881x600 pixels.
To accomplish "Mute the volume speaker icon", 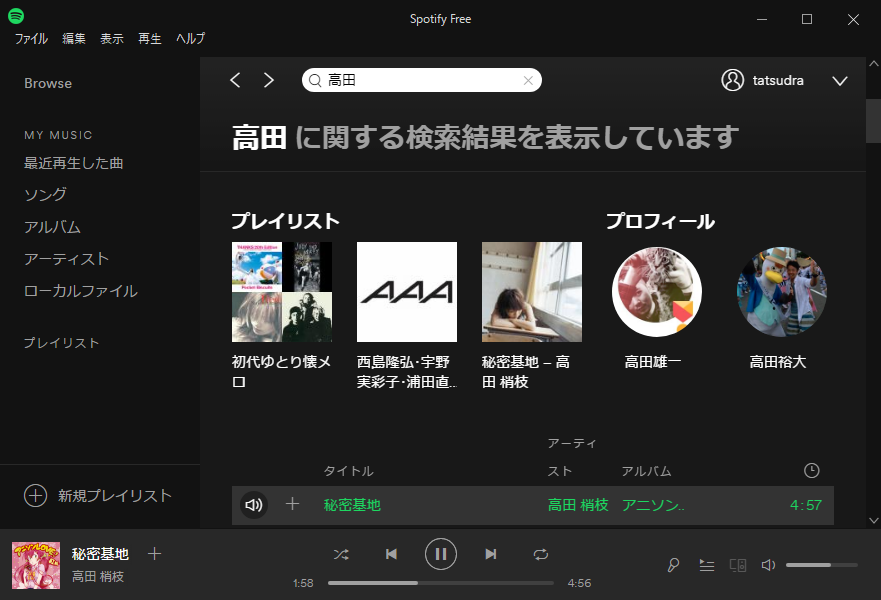I will click(768, 565).
